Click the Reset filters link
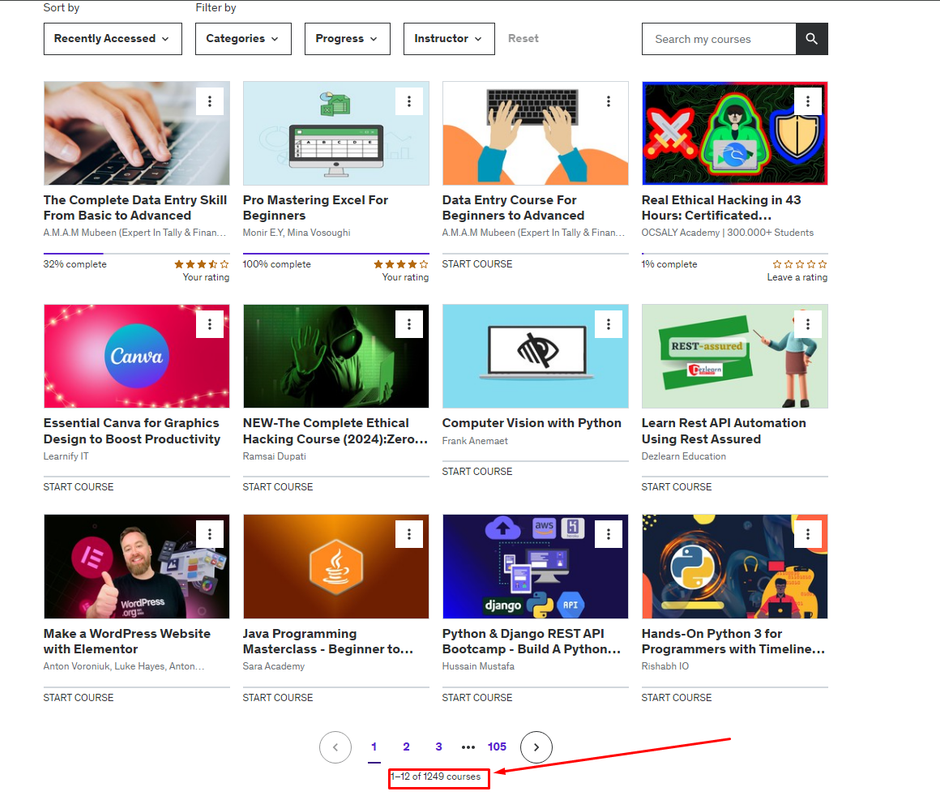The width and height of the screenshot is (940, 800). click(x=523, y=38)
